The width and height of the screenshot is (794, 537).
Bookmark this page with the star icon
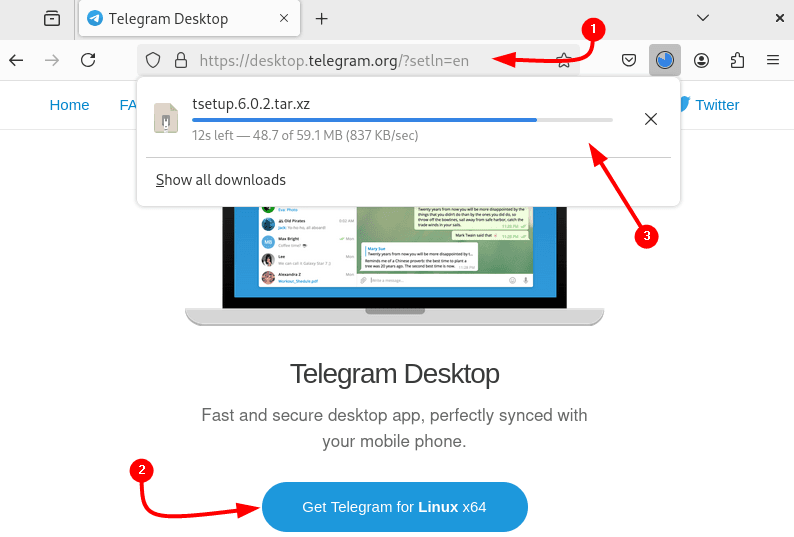(x=564, y=60)
